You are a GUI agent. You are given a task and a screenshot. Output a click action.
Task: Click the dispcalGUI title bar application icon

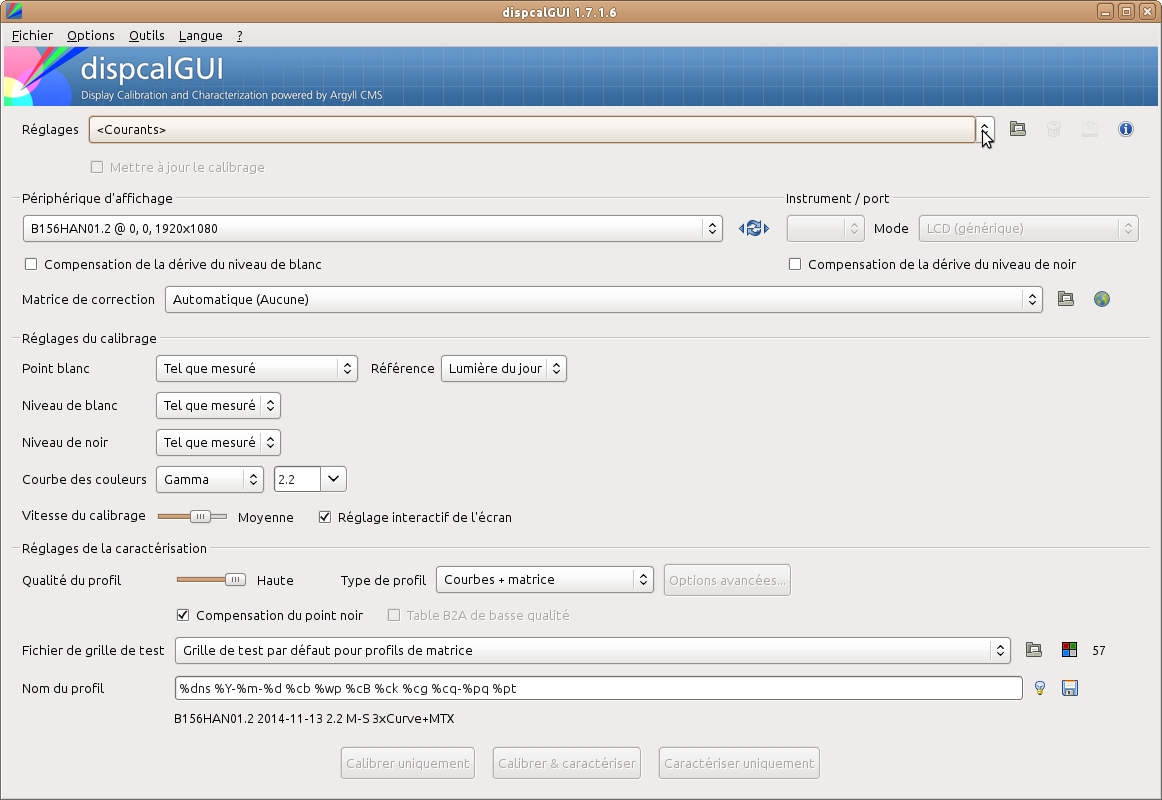coord(13,11)
